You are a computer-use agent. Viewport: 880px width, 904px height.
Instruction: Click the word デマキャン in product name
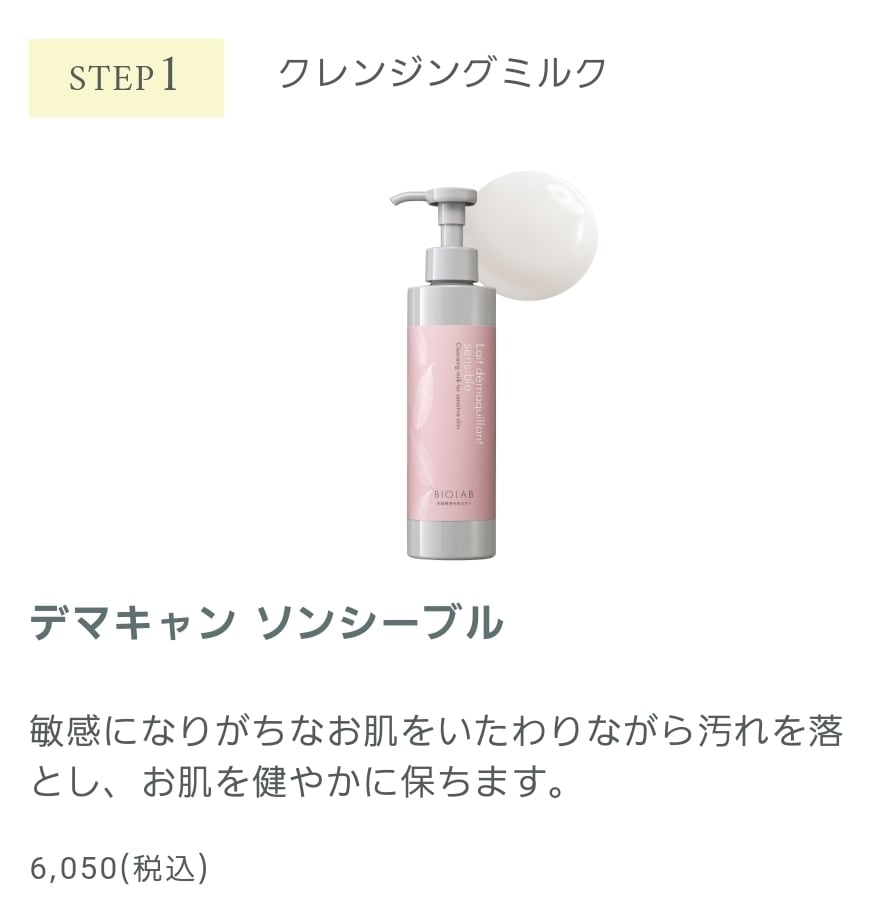click(133, 623)
